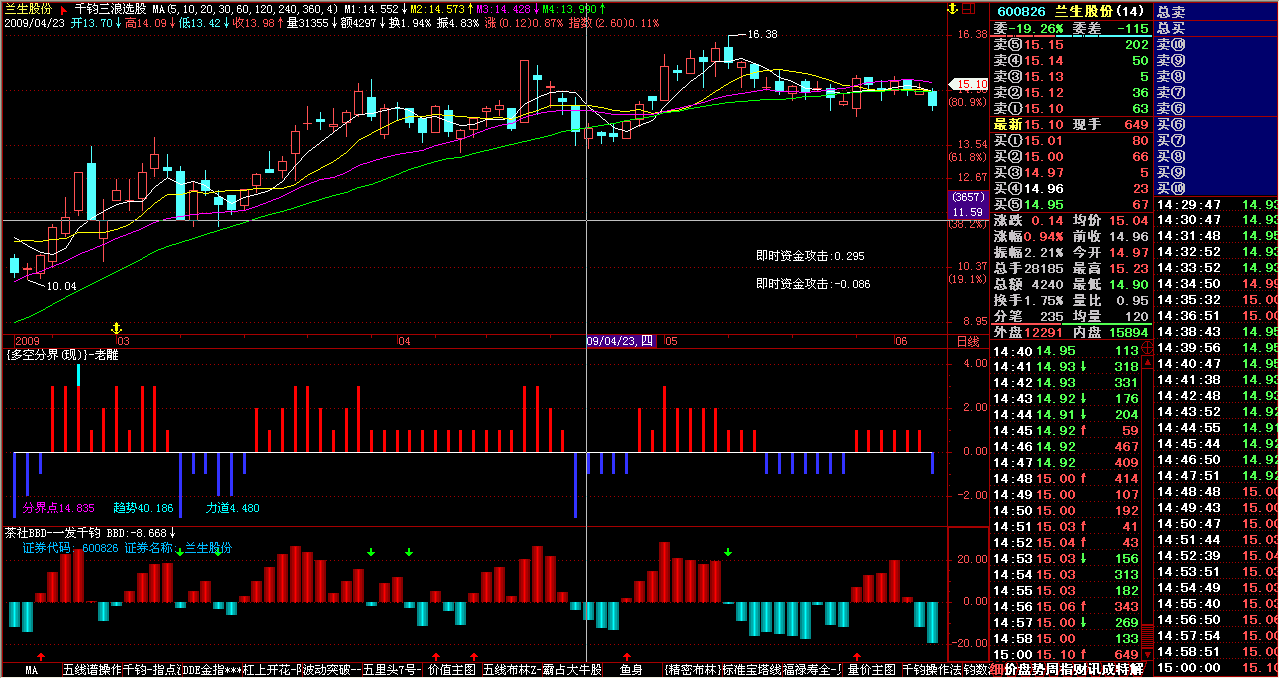Click final tick row 15:00 15.10 649
Screen dimensions: 1280x679
(x=1066, y=654)
